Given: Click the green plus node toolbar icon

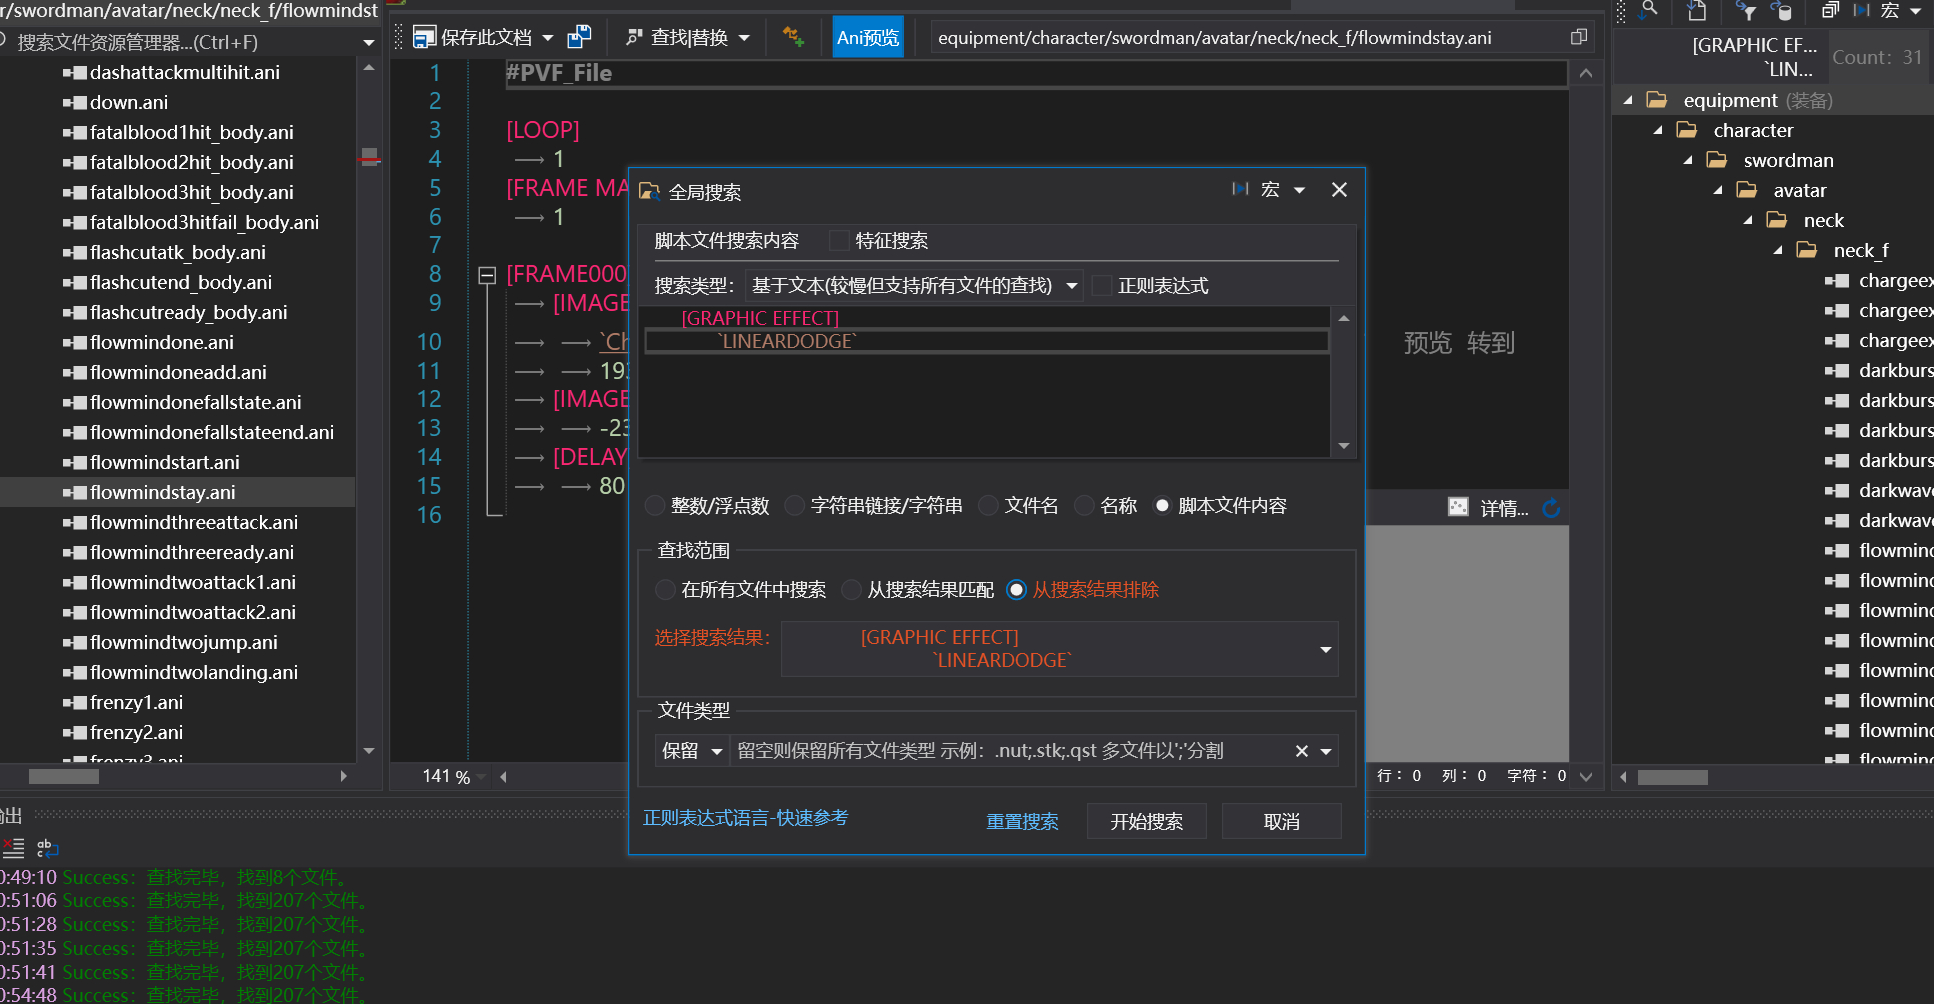Looking at the screenshot, I should pos(794,36).
